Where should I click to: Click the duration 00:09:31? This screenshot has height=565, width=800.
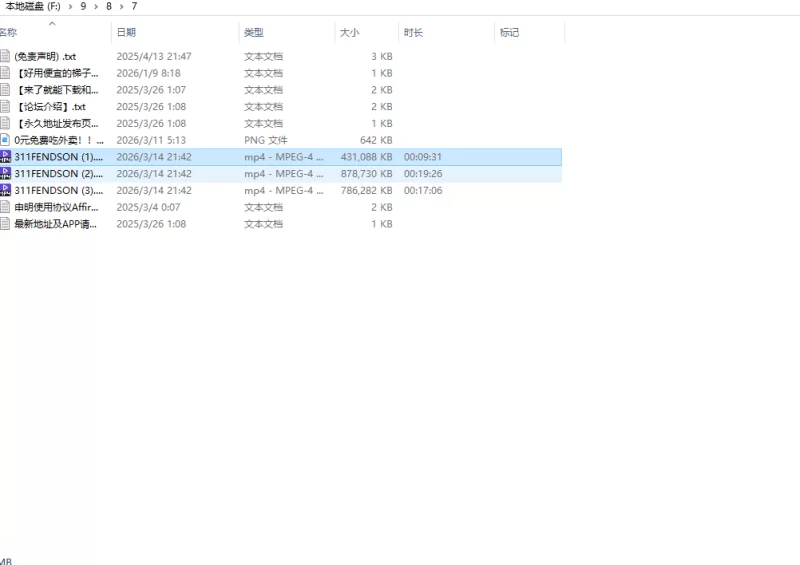pyautogui.click(x=423, y=157)
